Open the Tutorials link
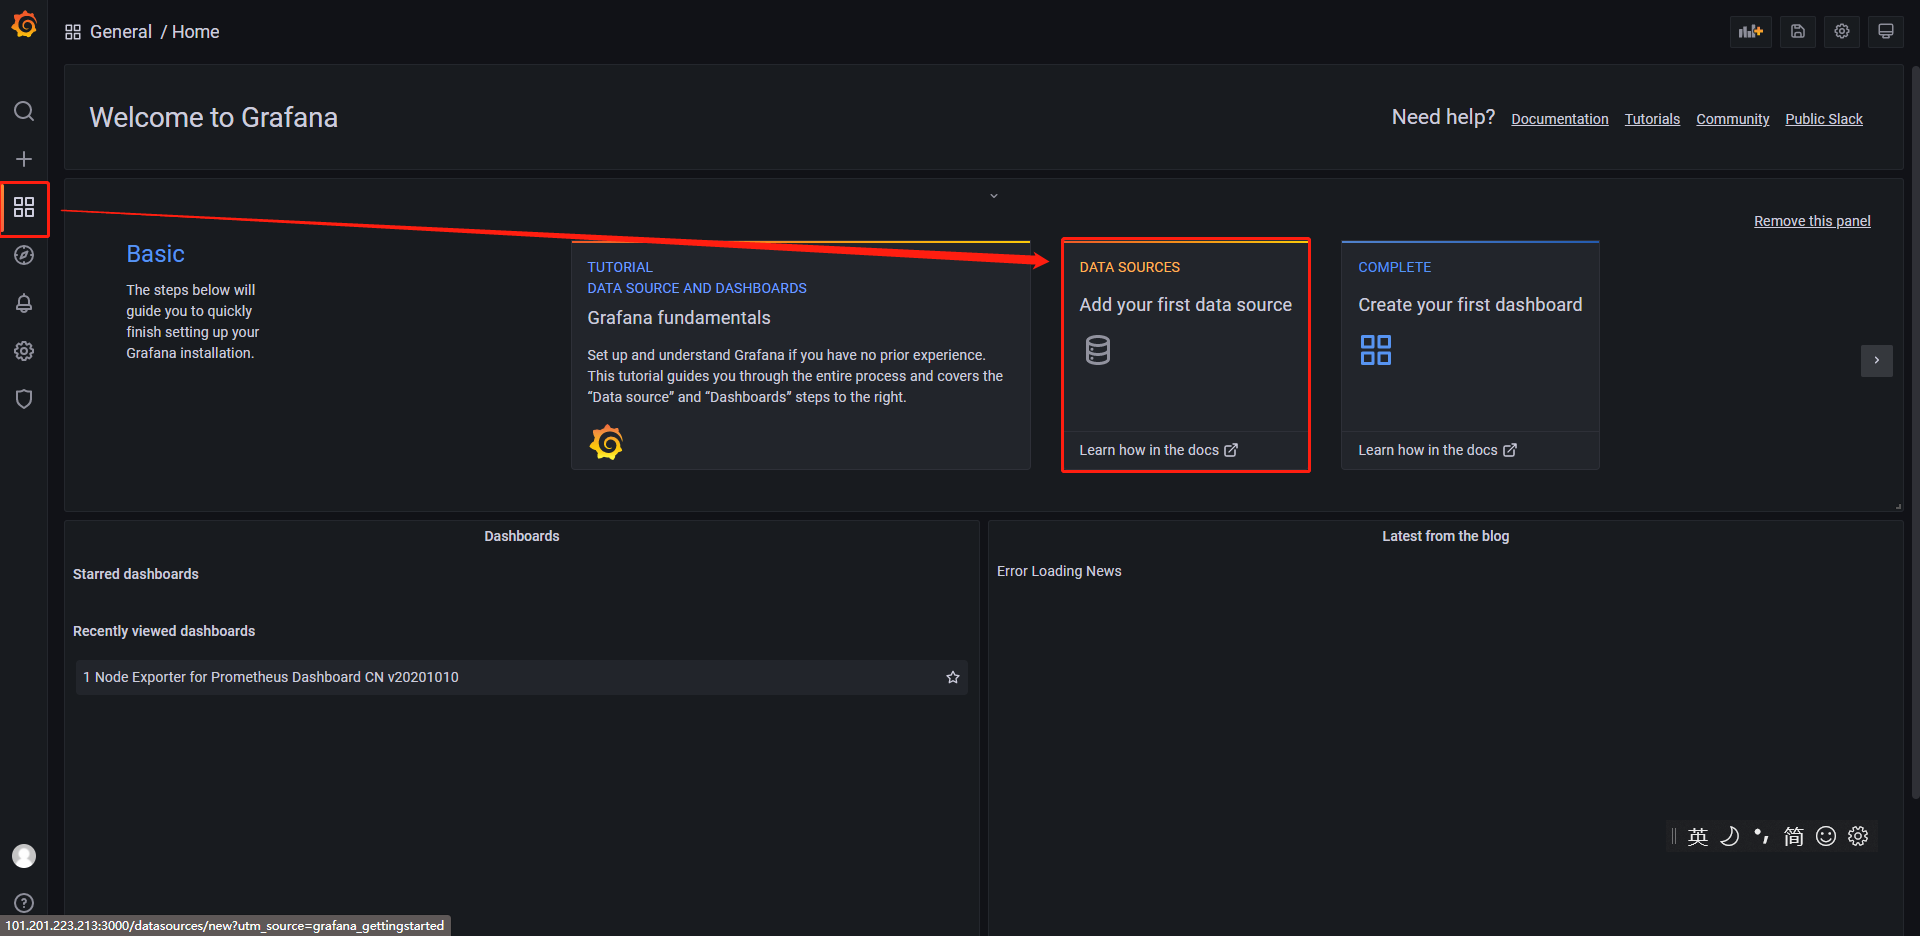Viewport: 1920px width, 936px height. 1652,119
